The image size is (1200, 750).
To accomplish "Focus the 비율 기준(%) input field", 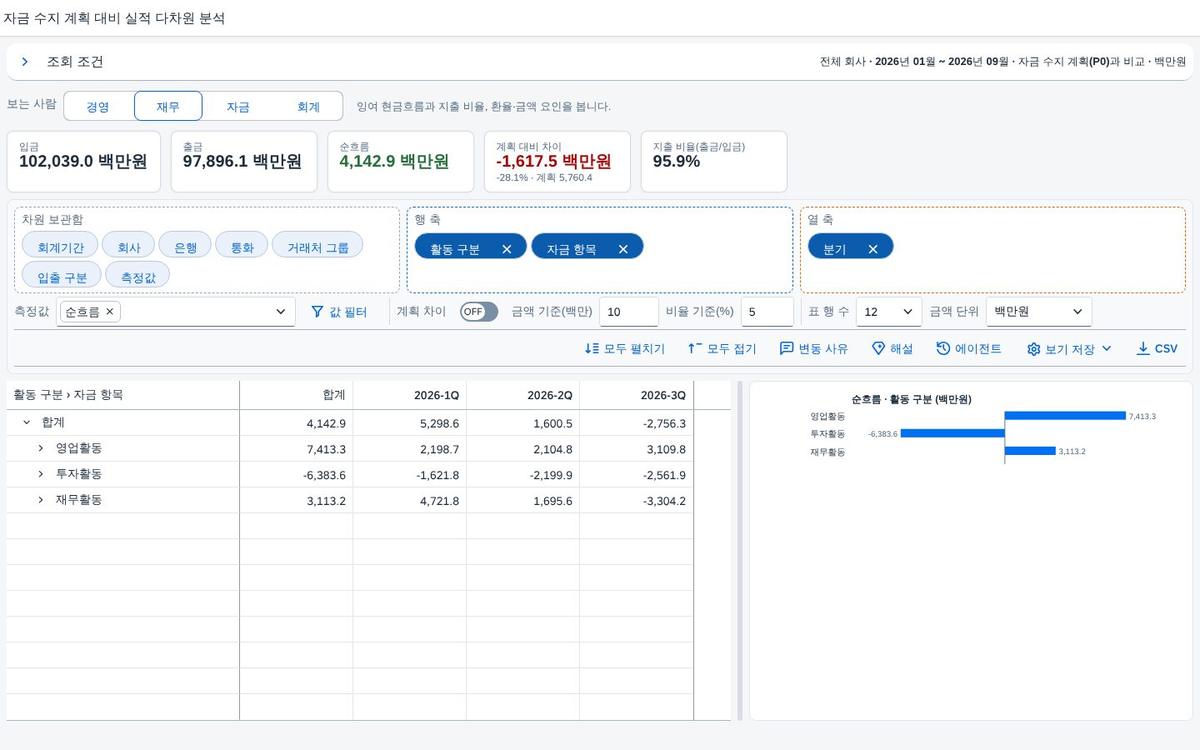I will [767, 312].
